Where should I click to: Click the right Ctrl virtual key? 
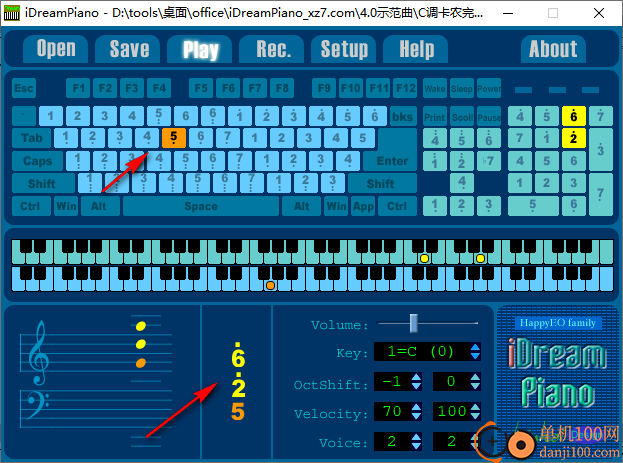(397, 206)
